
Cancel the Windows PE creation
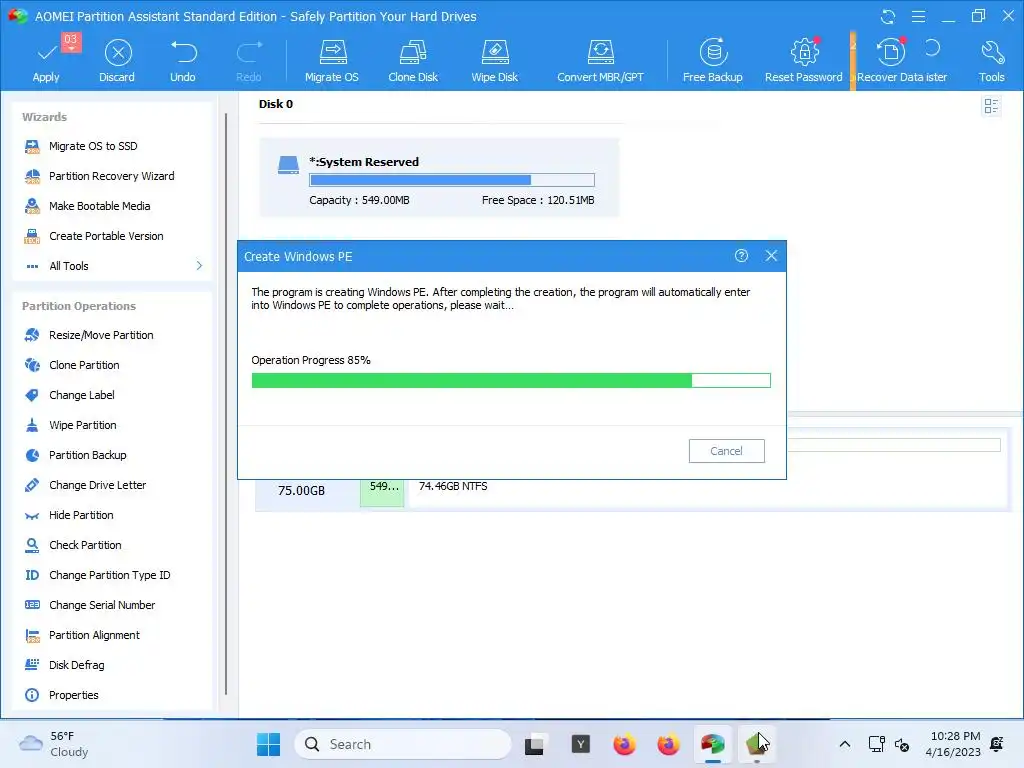(726, 451)
